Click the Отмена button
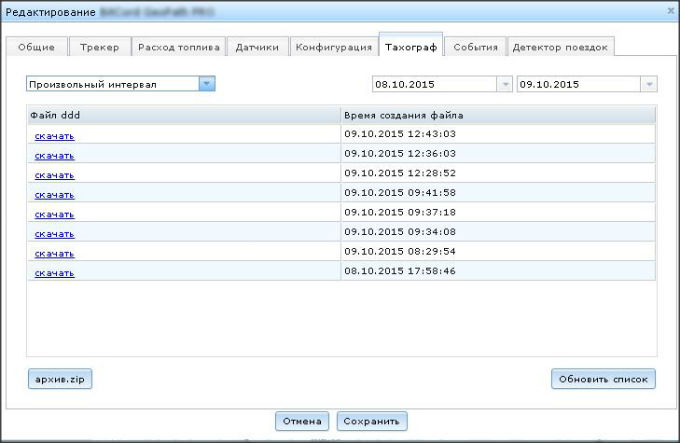Viewport: 680px width, 443px height. pos(302,421)
